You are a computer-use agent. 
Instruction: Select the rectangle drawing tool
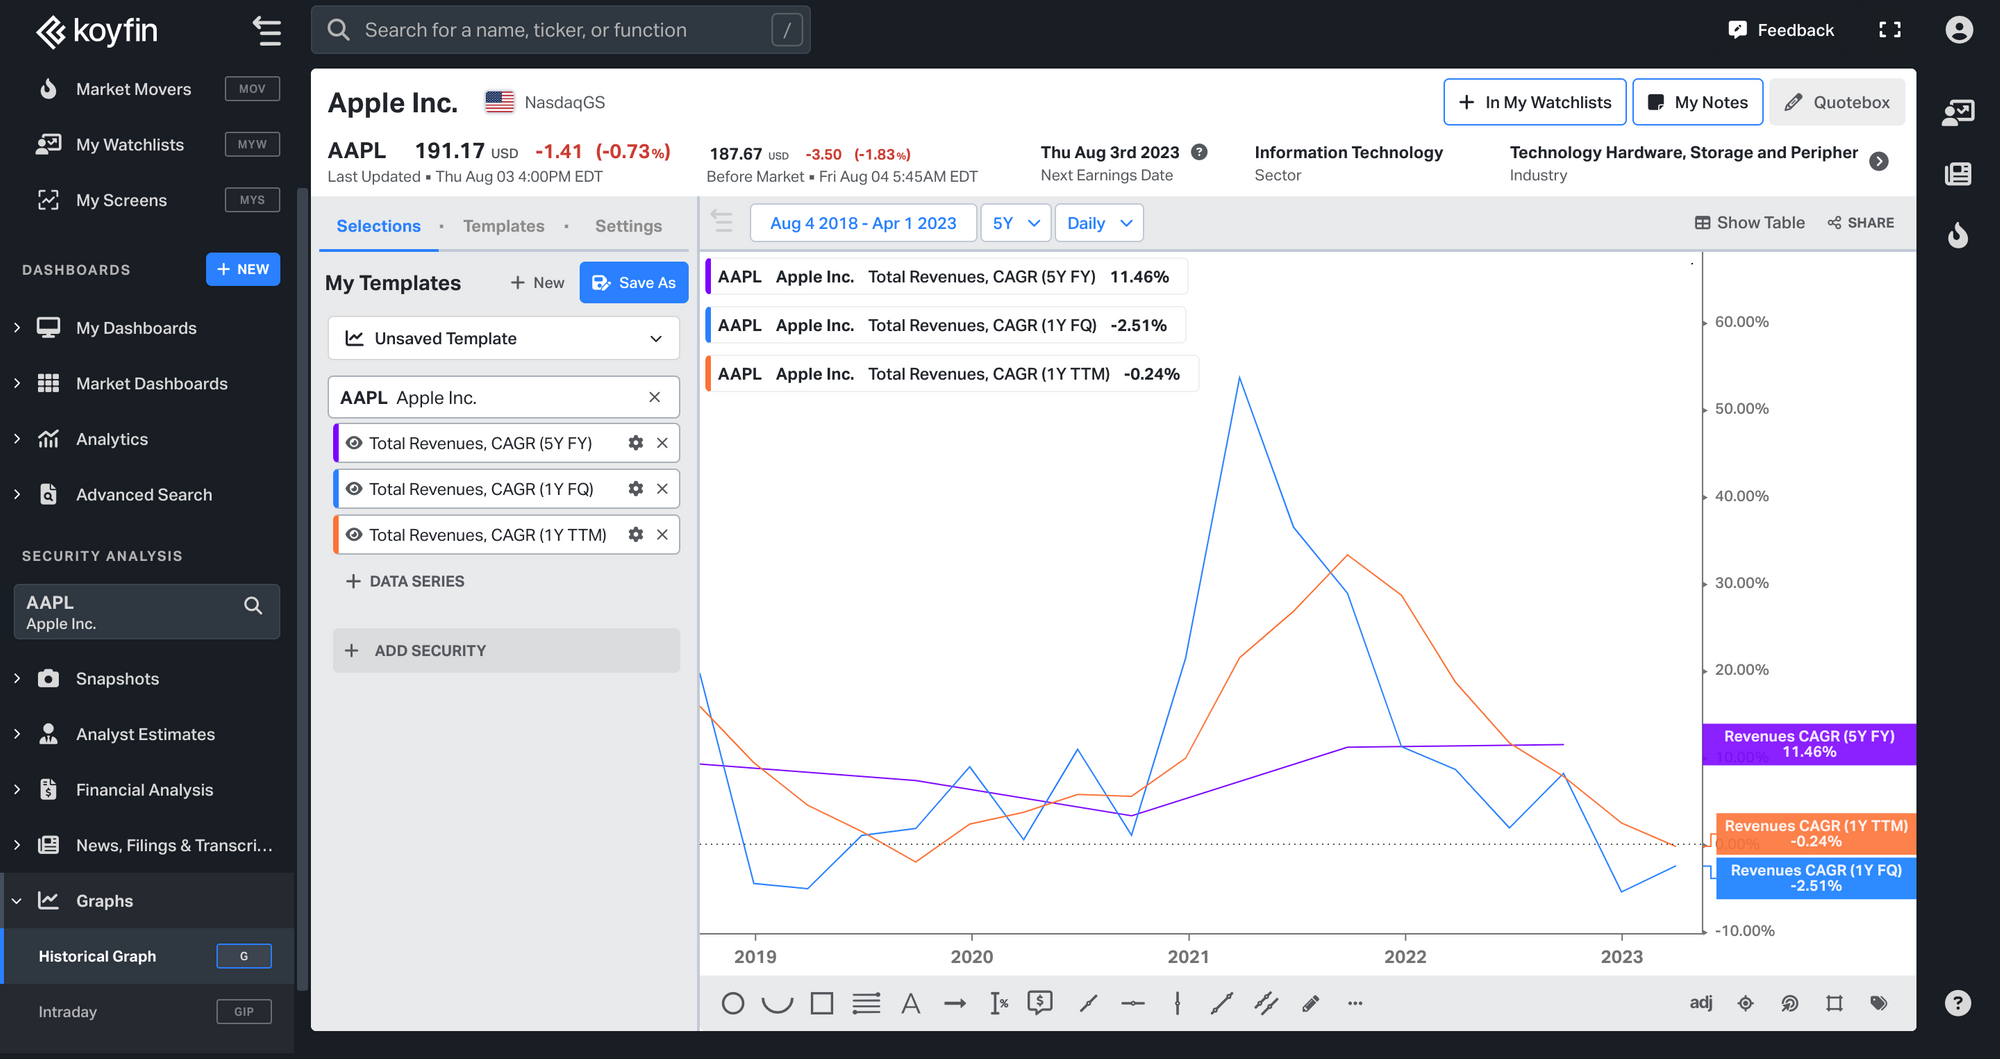click(x=822, y=1003)
